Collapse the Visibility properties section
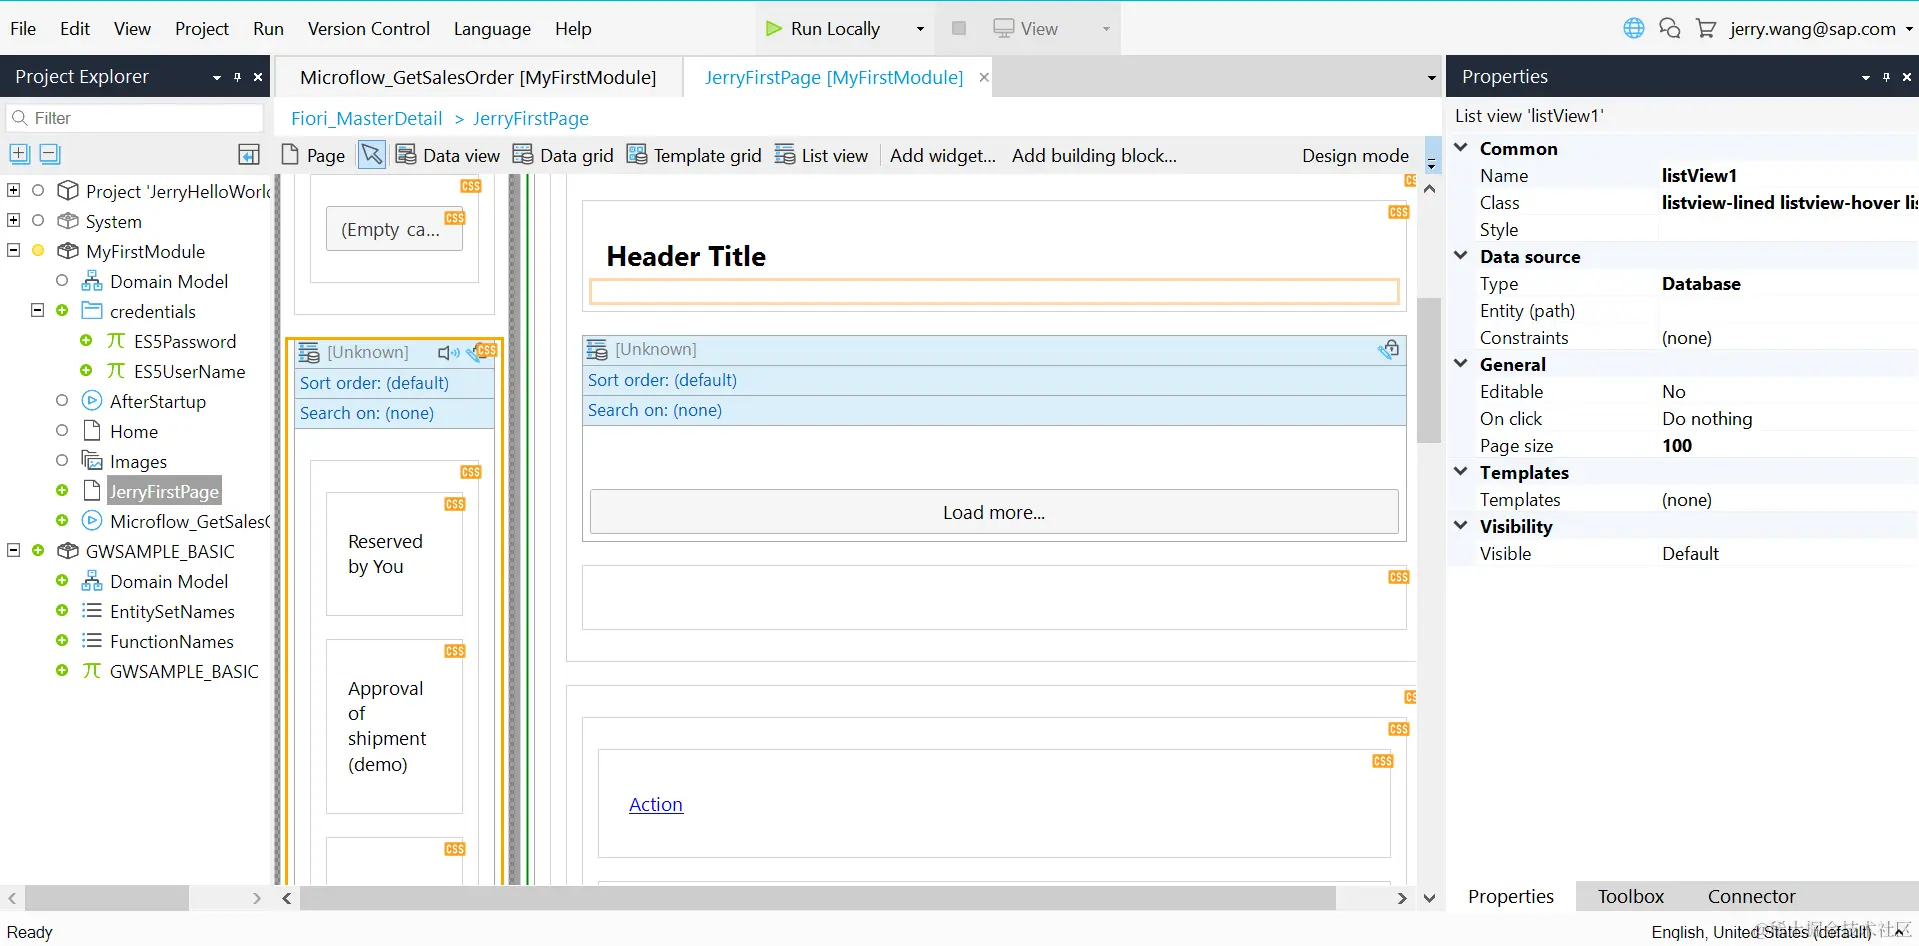Image resolution: width=1919 pixels, height=946 pixels. coord(1461,525)
